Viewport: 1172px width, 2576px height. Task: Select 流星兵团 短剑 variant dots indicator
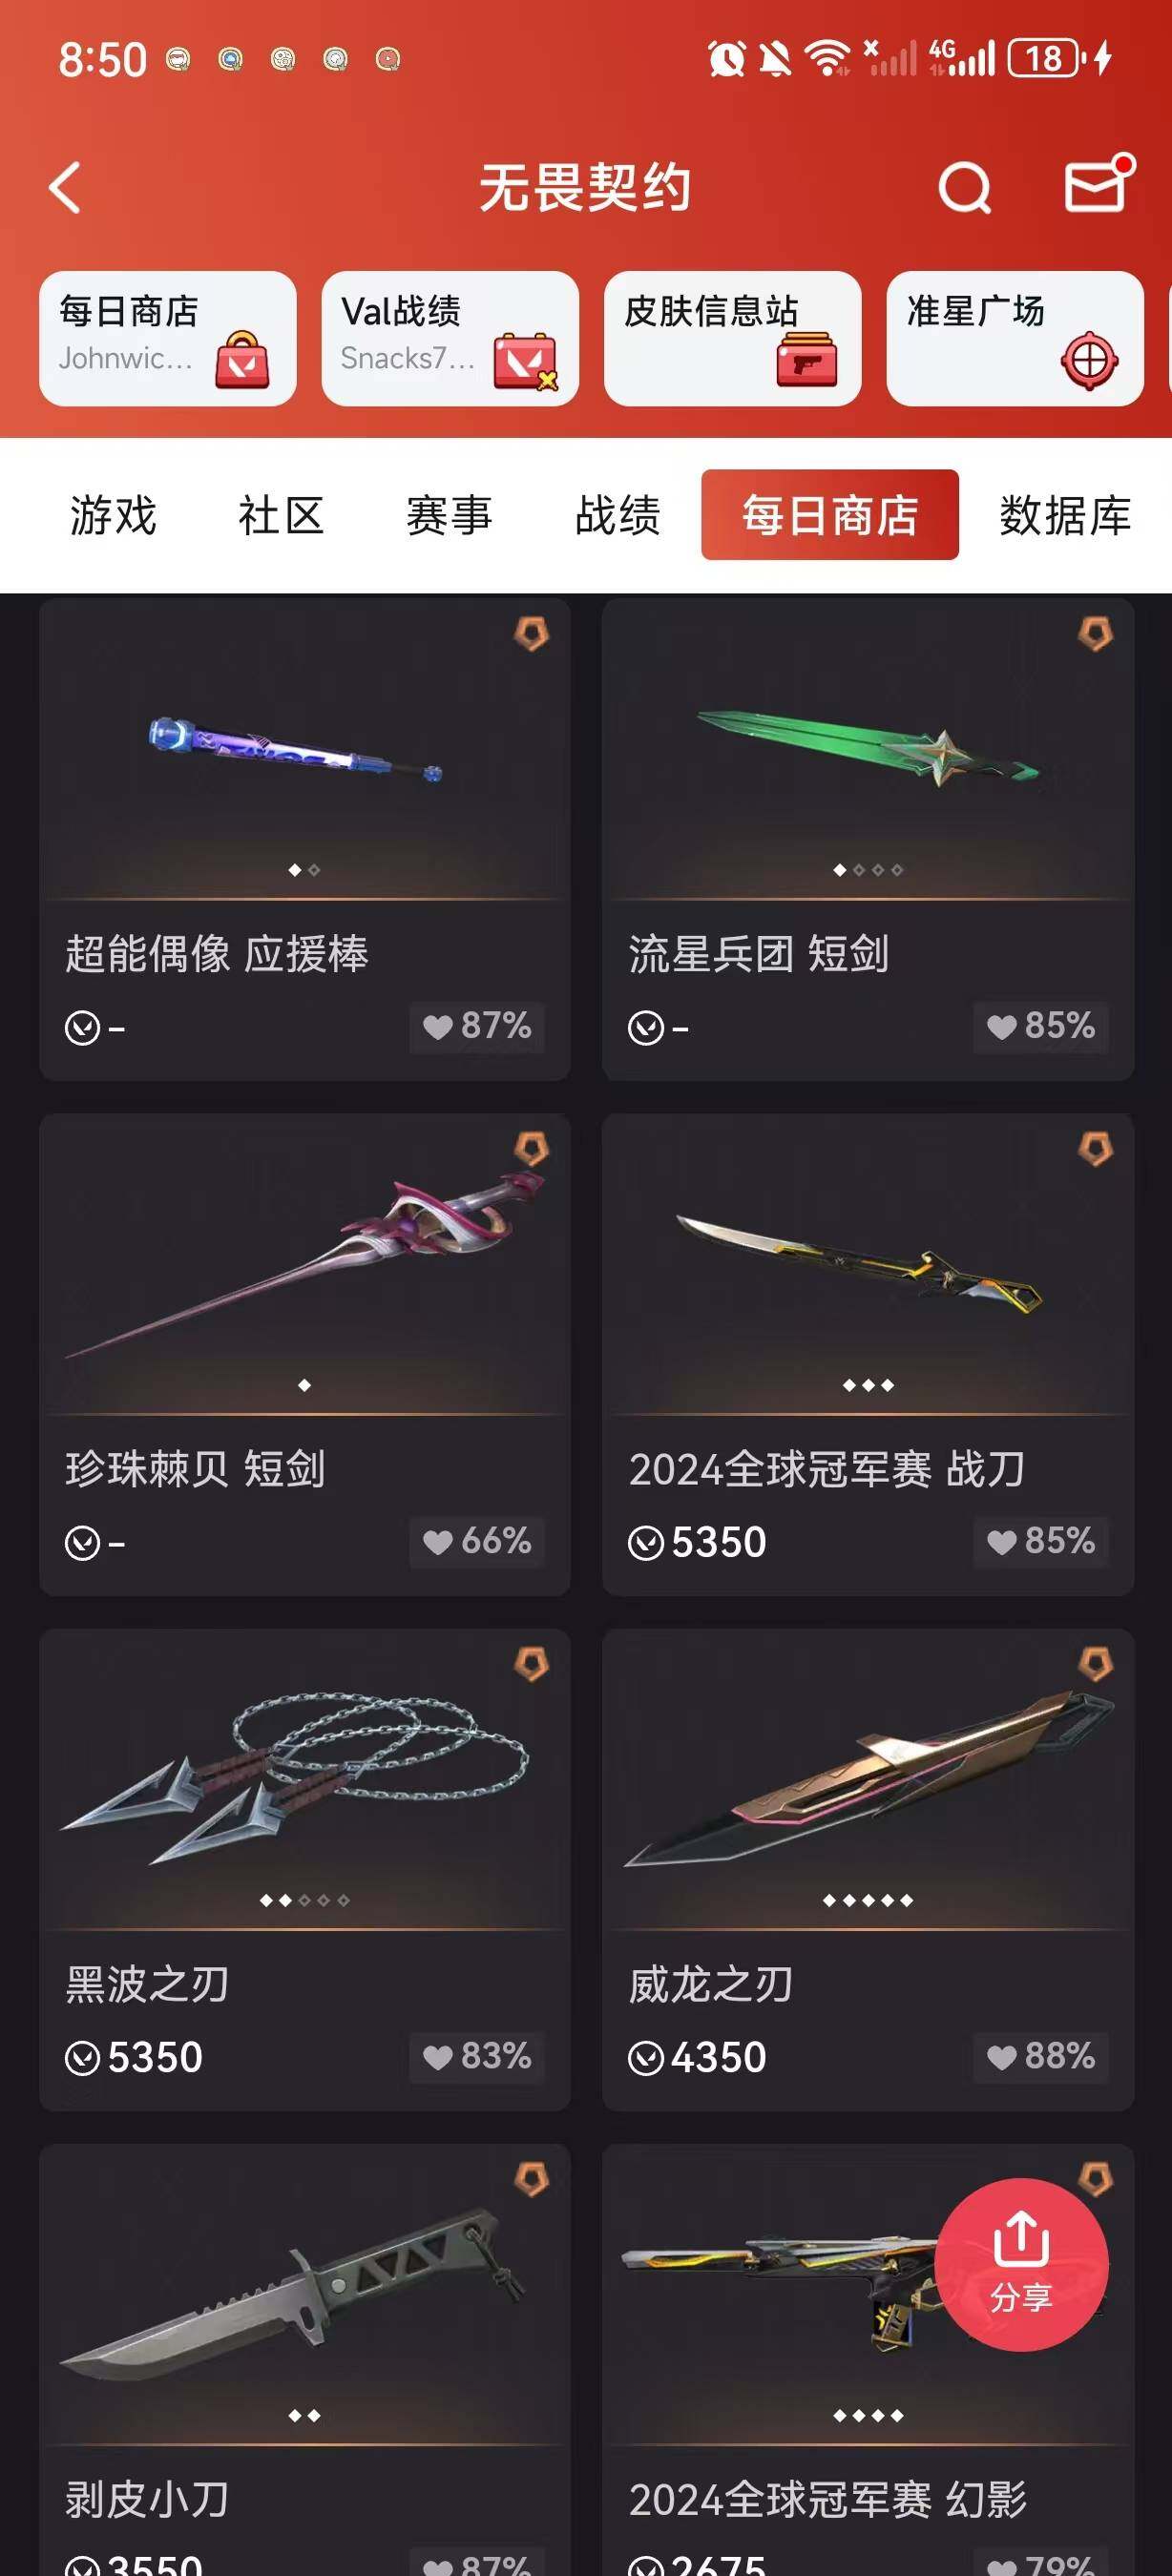pos(868,870)
